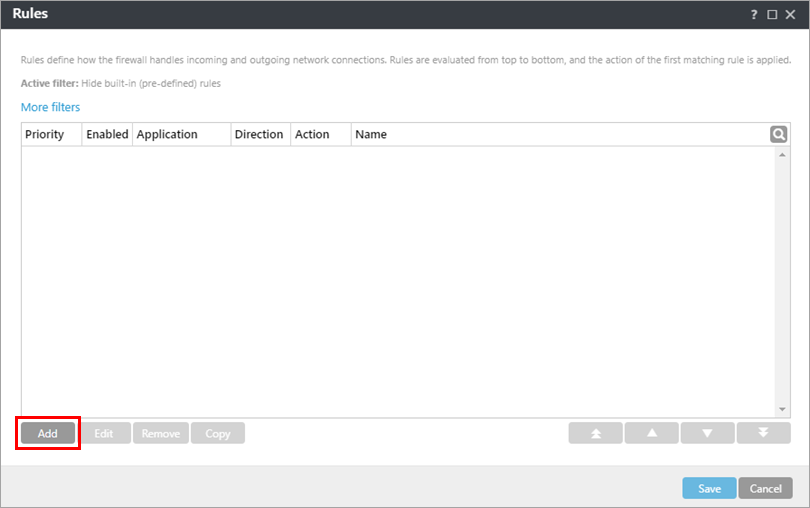Screen dimensions: 810x508
Task: Click the search magnifier icon in table header
Action: tap(778, 134)
